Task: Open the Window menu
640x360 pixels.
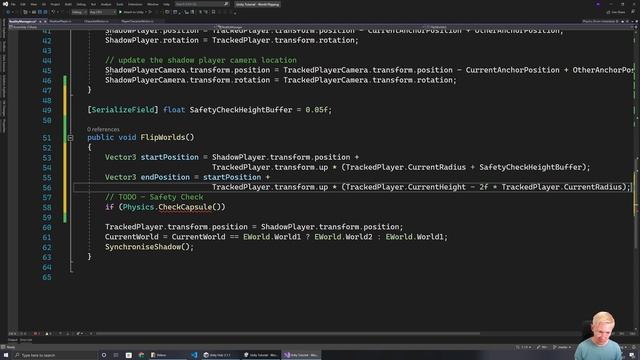Action: [153, 4]
